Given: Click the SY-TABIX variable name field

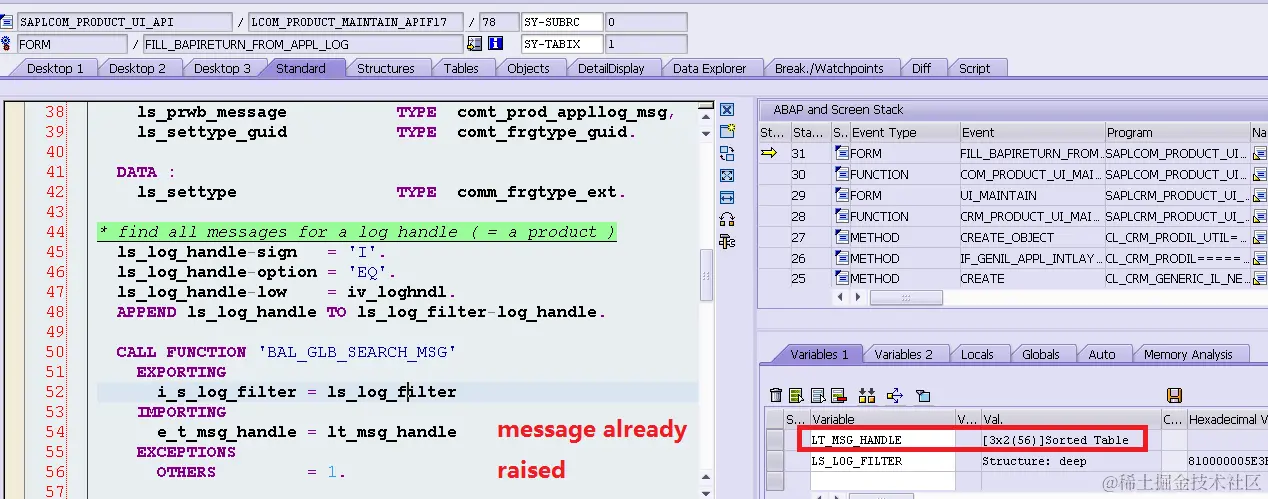Looking at the screenshot, I should (562, 44).
